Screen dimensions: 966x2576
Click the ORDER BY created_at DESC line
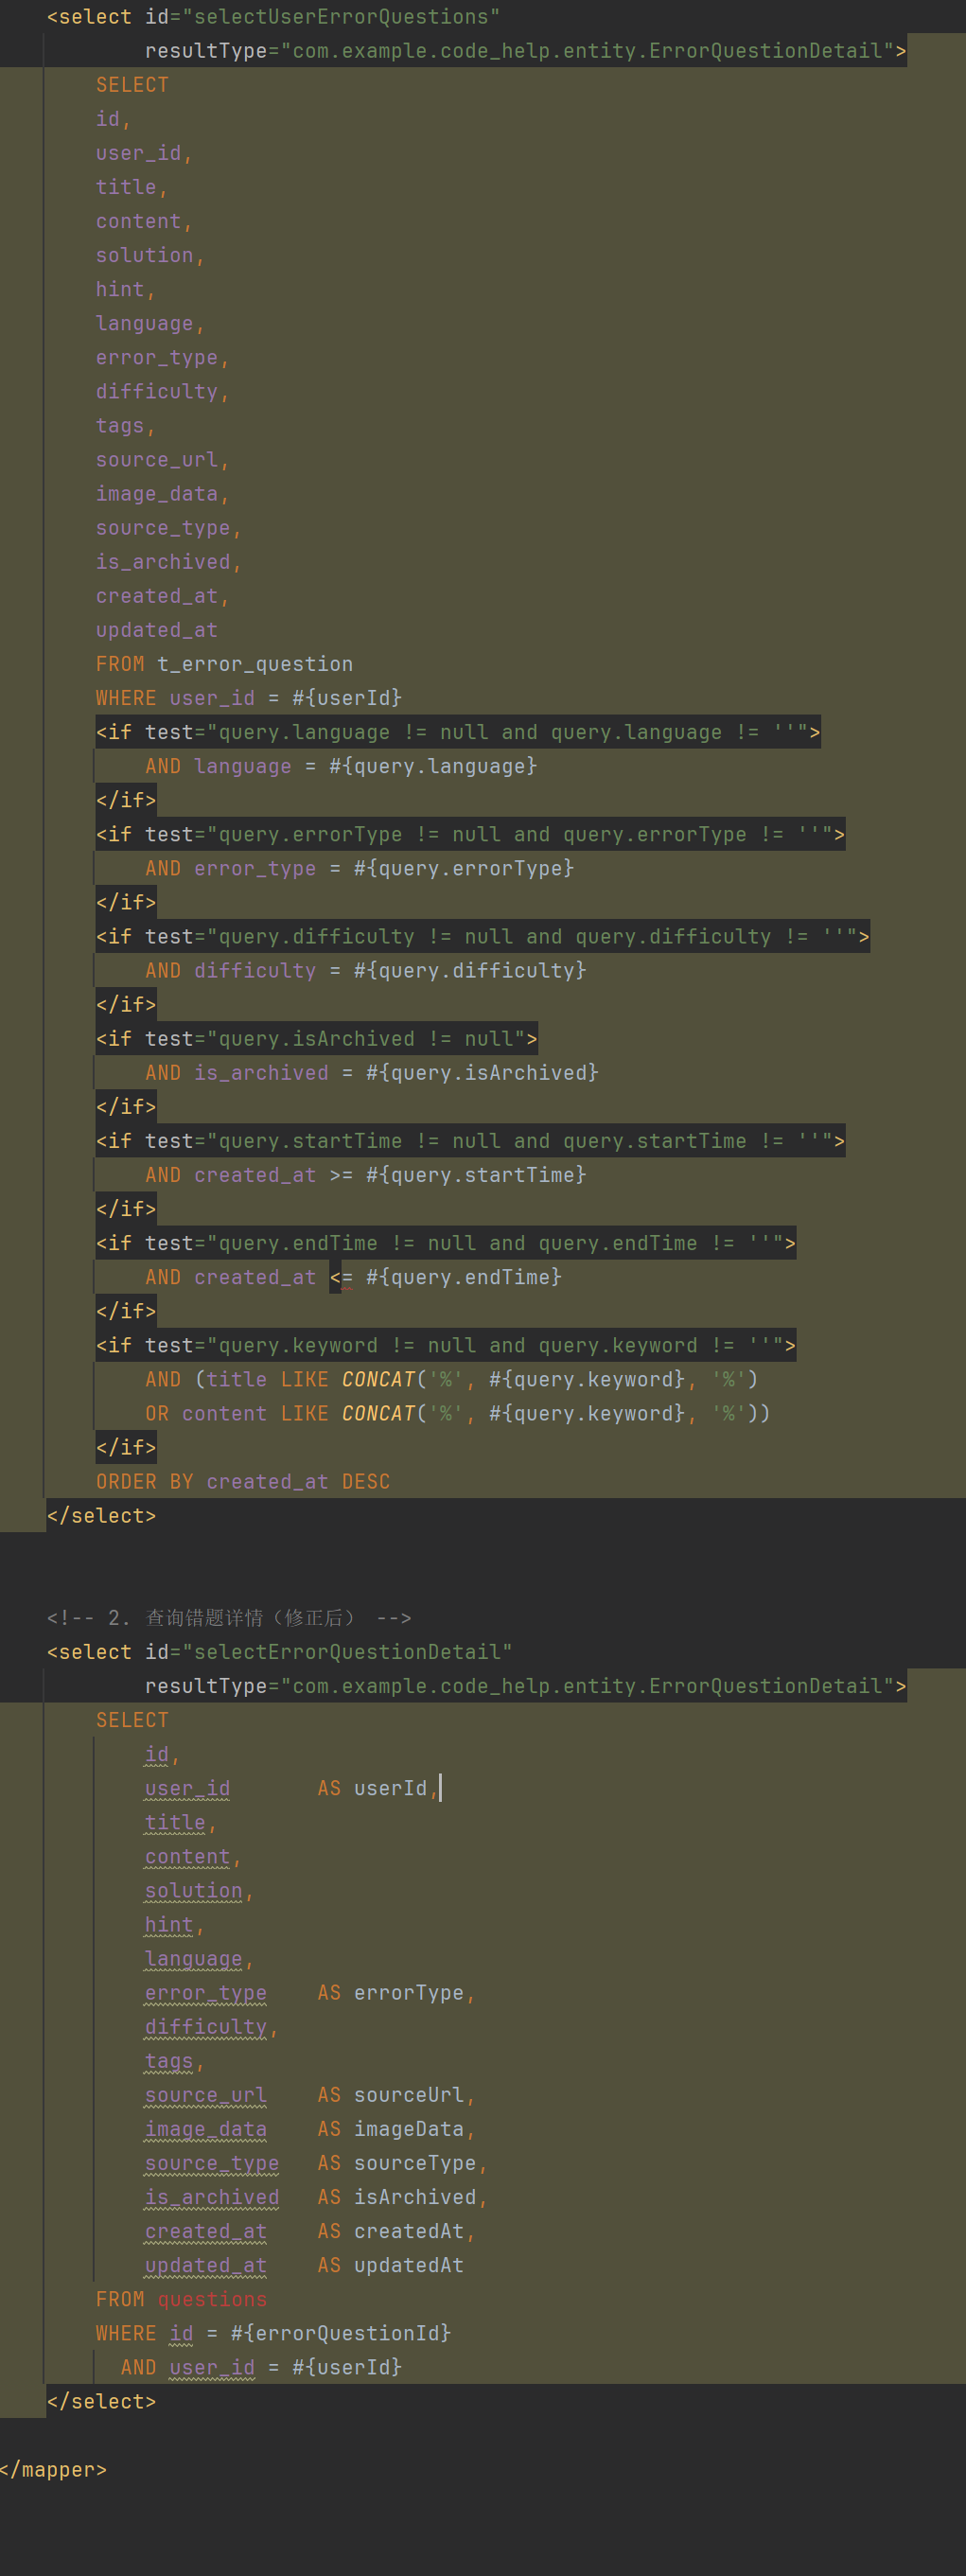click(x=243, y=1482)
